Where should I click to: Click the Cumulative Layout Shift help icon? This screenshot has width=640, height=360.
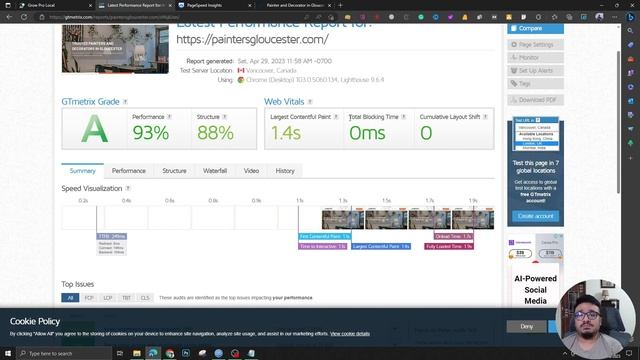pyautogui.click(x=485, y=117)
